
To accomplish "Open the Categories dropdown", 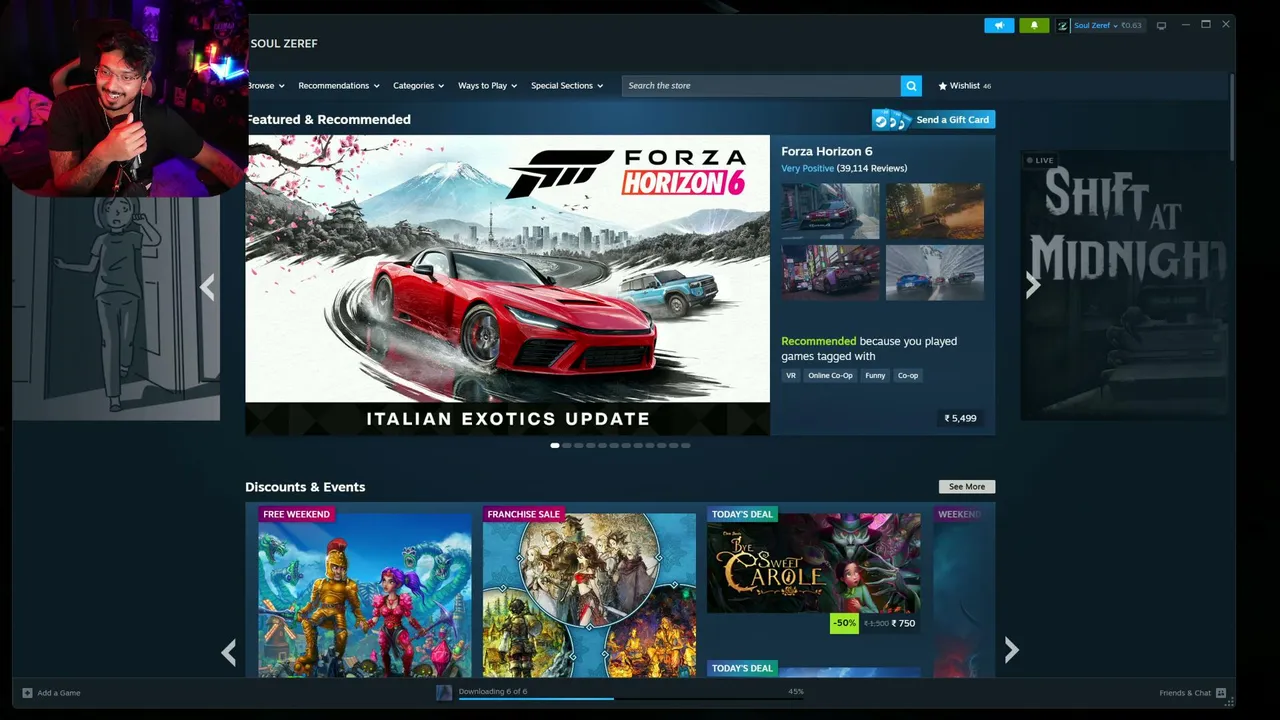I will pos(418,86).
